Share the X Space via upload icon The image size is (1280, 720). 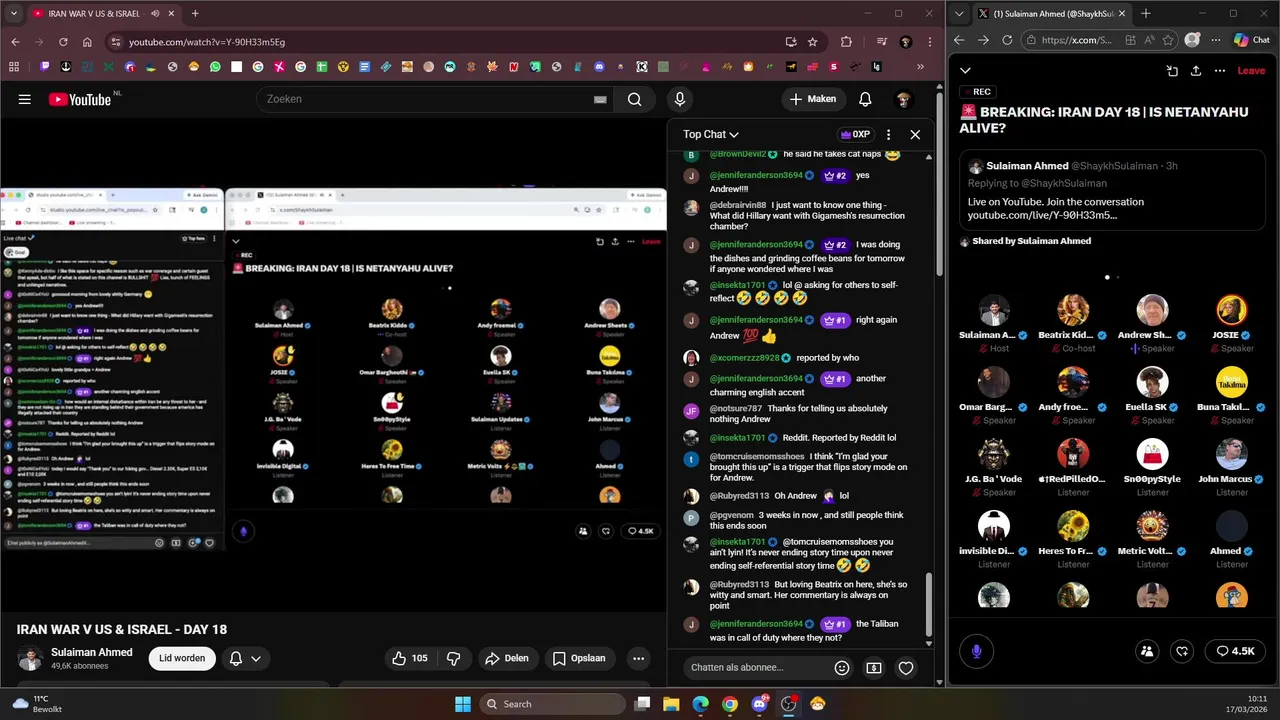1196,71
